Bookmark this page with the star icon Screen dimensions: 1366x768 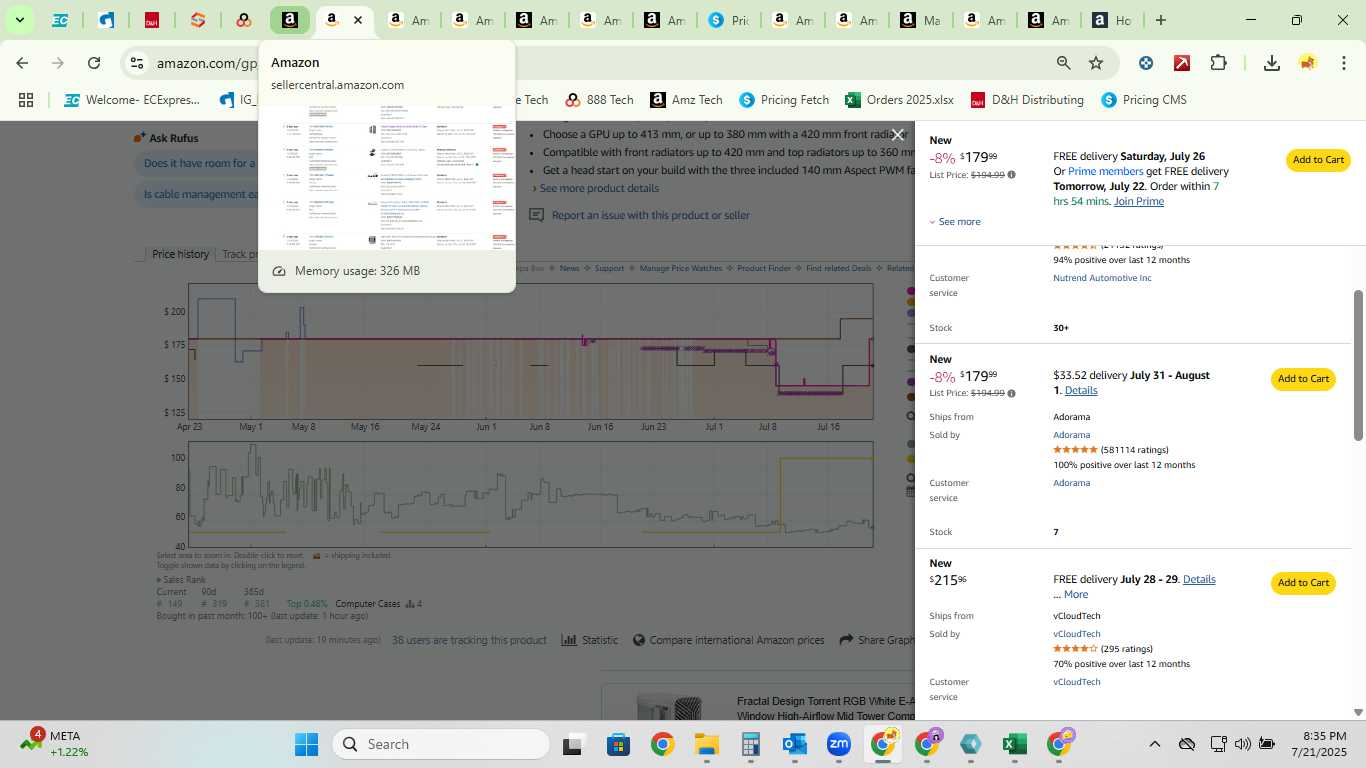coord(1096,63)
